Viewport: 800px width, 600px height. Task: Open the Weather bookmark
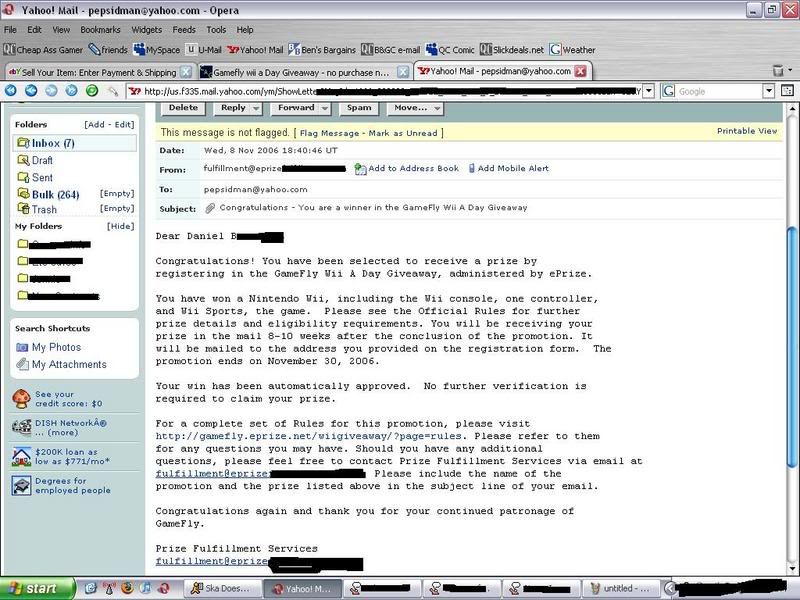pyautogui.click(x=572, y=49)
